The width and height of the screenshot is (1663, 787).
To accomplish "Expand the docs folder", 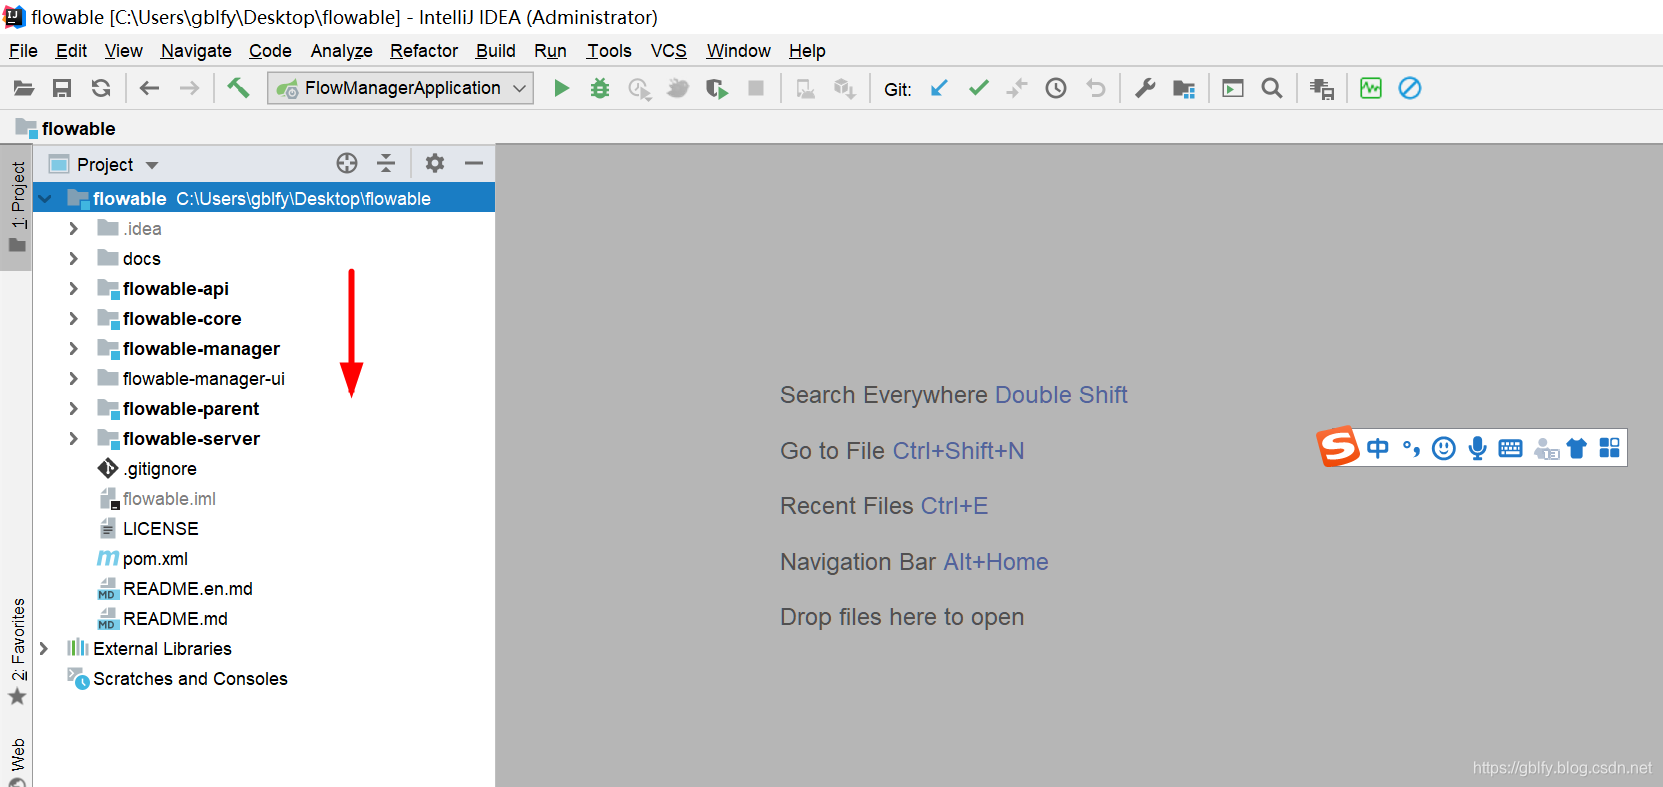I will pos(73,259).
